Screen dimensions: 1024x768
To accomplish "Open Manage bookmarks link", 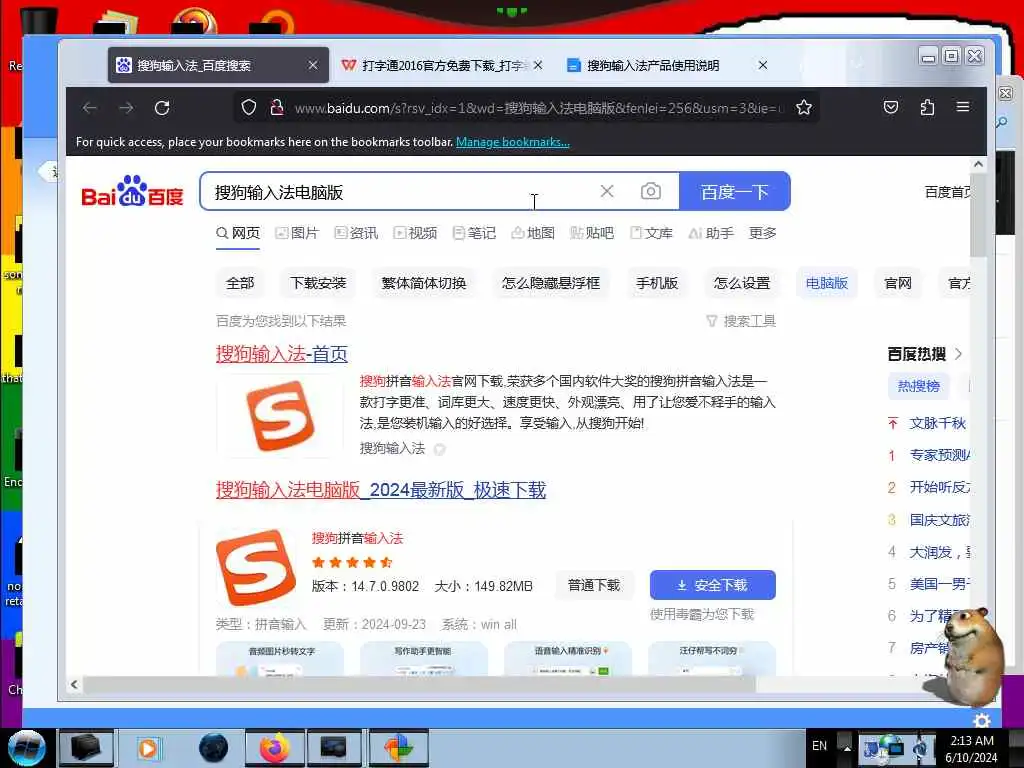I will (x=513, y=142).
